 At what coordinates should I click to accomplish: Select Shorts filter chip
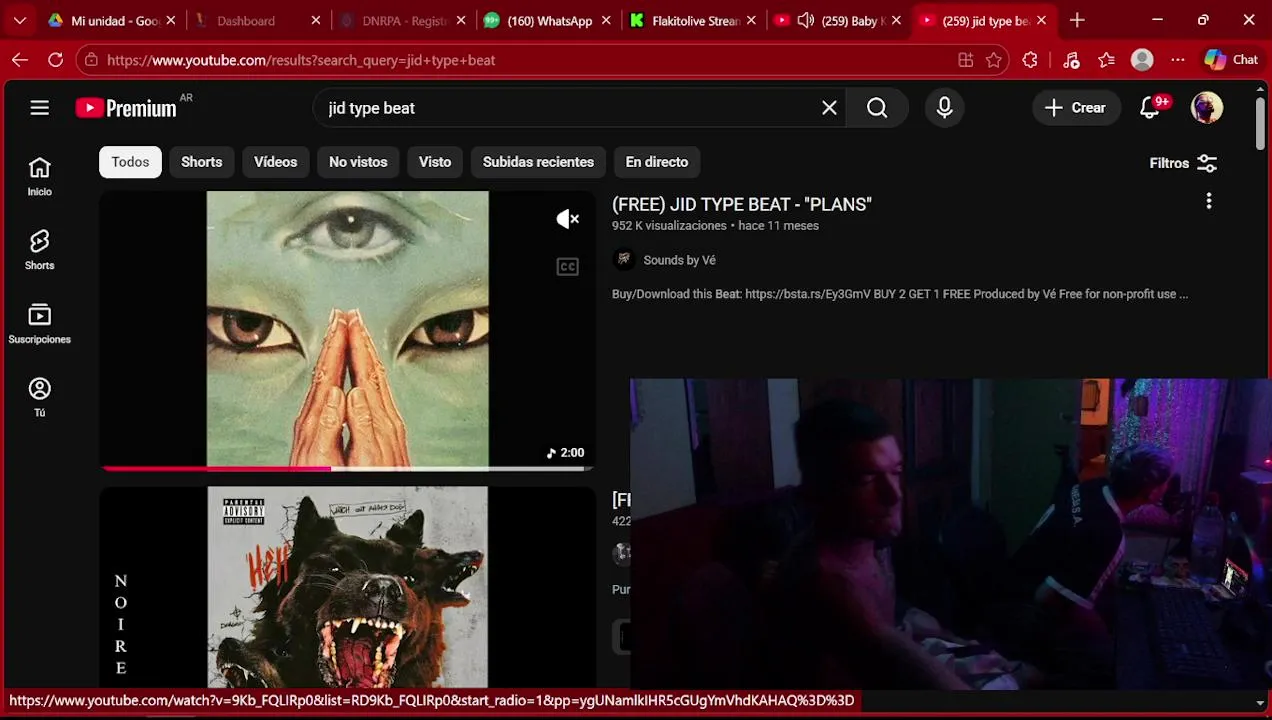[x=201, y=162]
